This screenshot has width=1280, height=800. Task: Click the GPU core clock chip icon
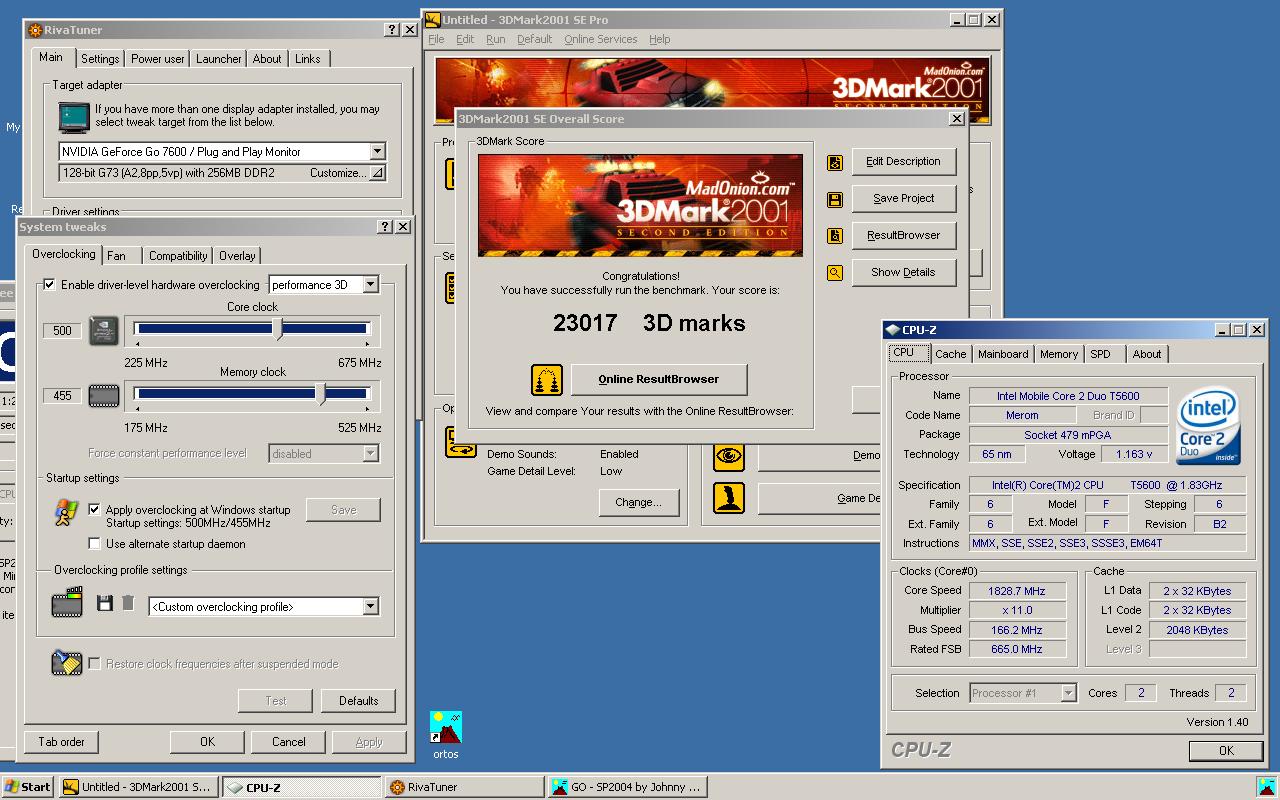pyautogui.click(x=104, y=331)
